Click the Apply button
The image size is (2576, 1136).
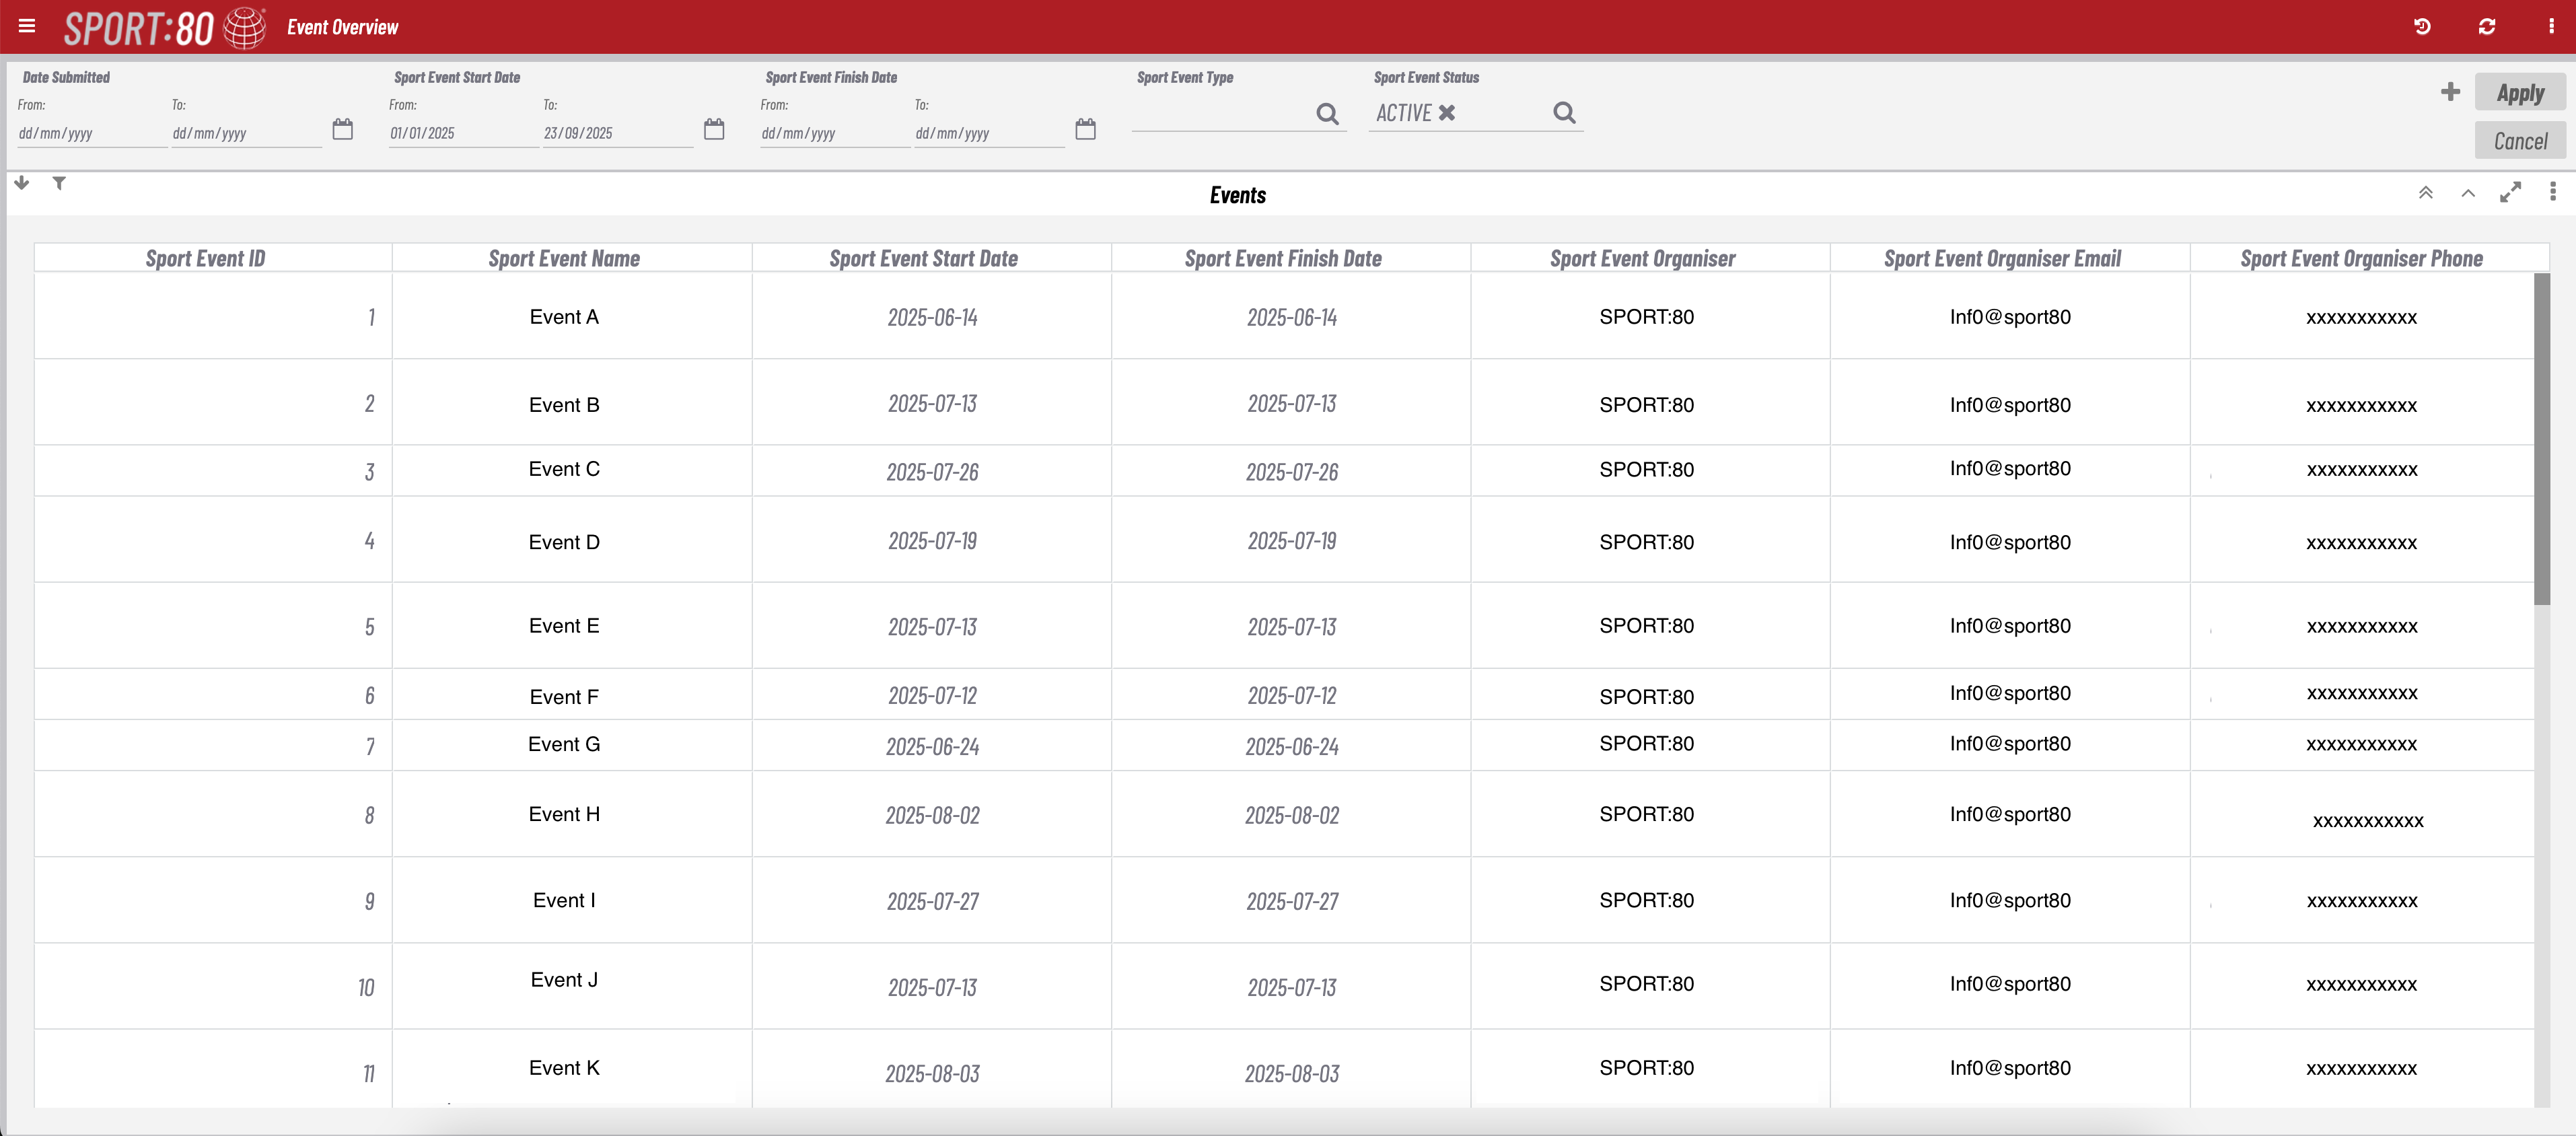2521,91
